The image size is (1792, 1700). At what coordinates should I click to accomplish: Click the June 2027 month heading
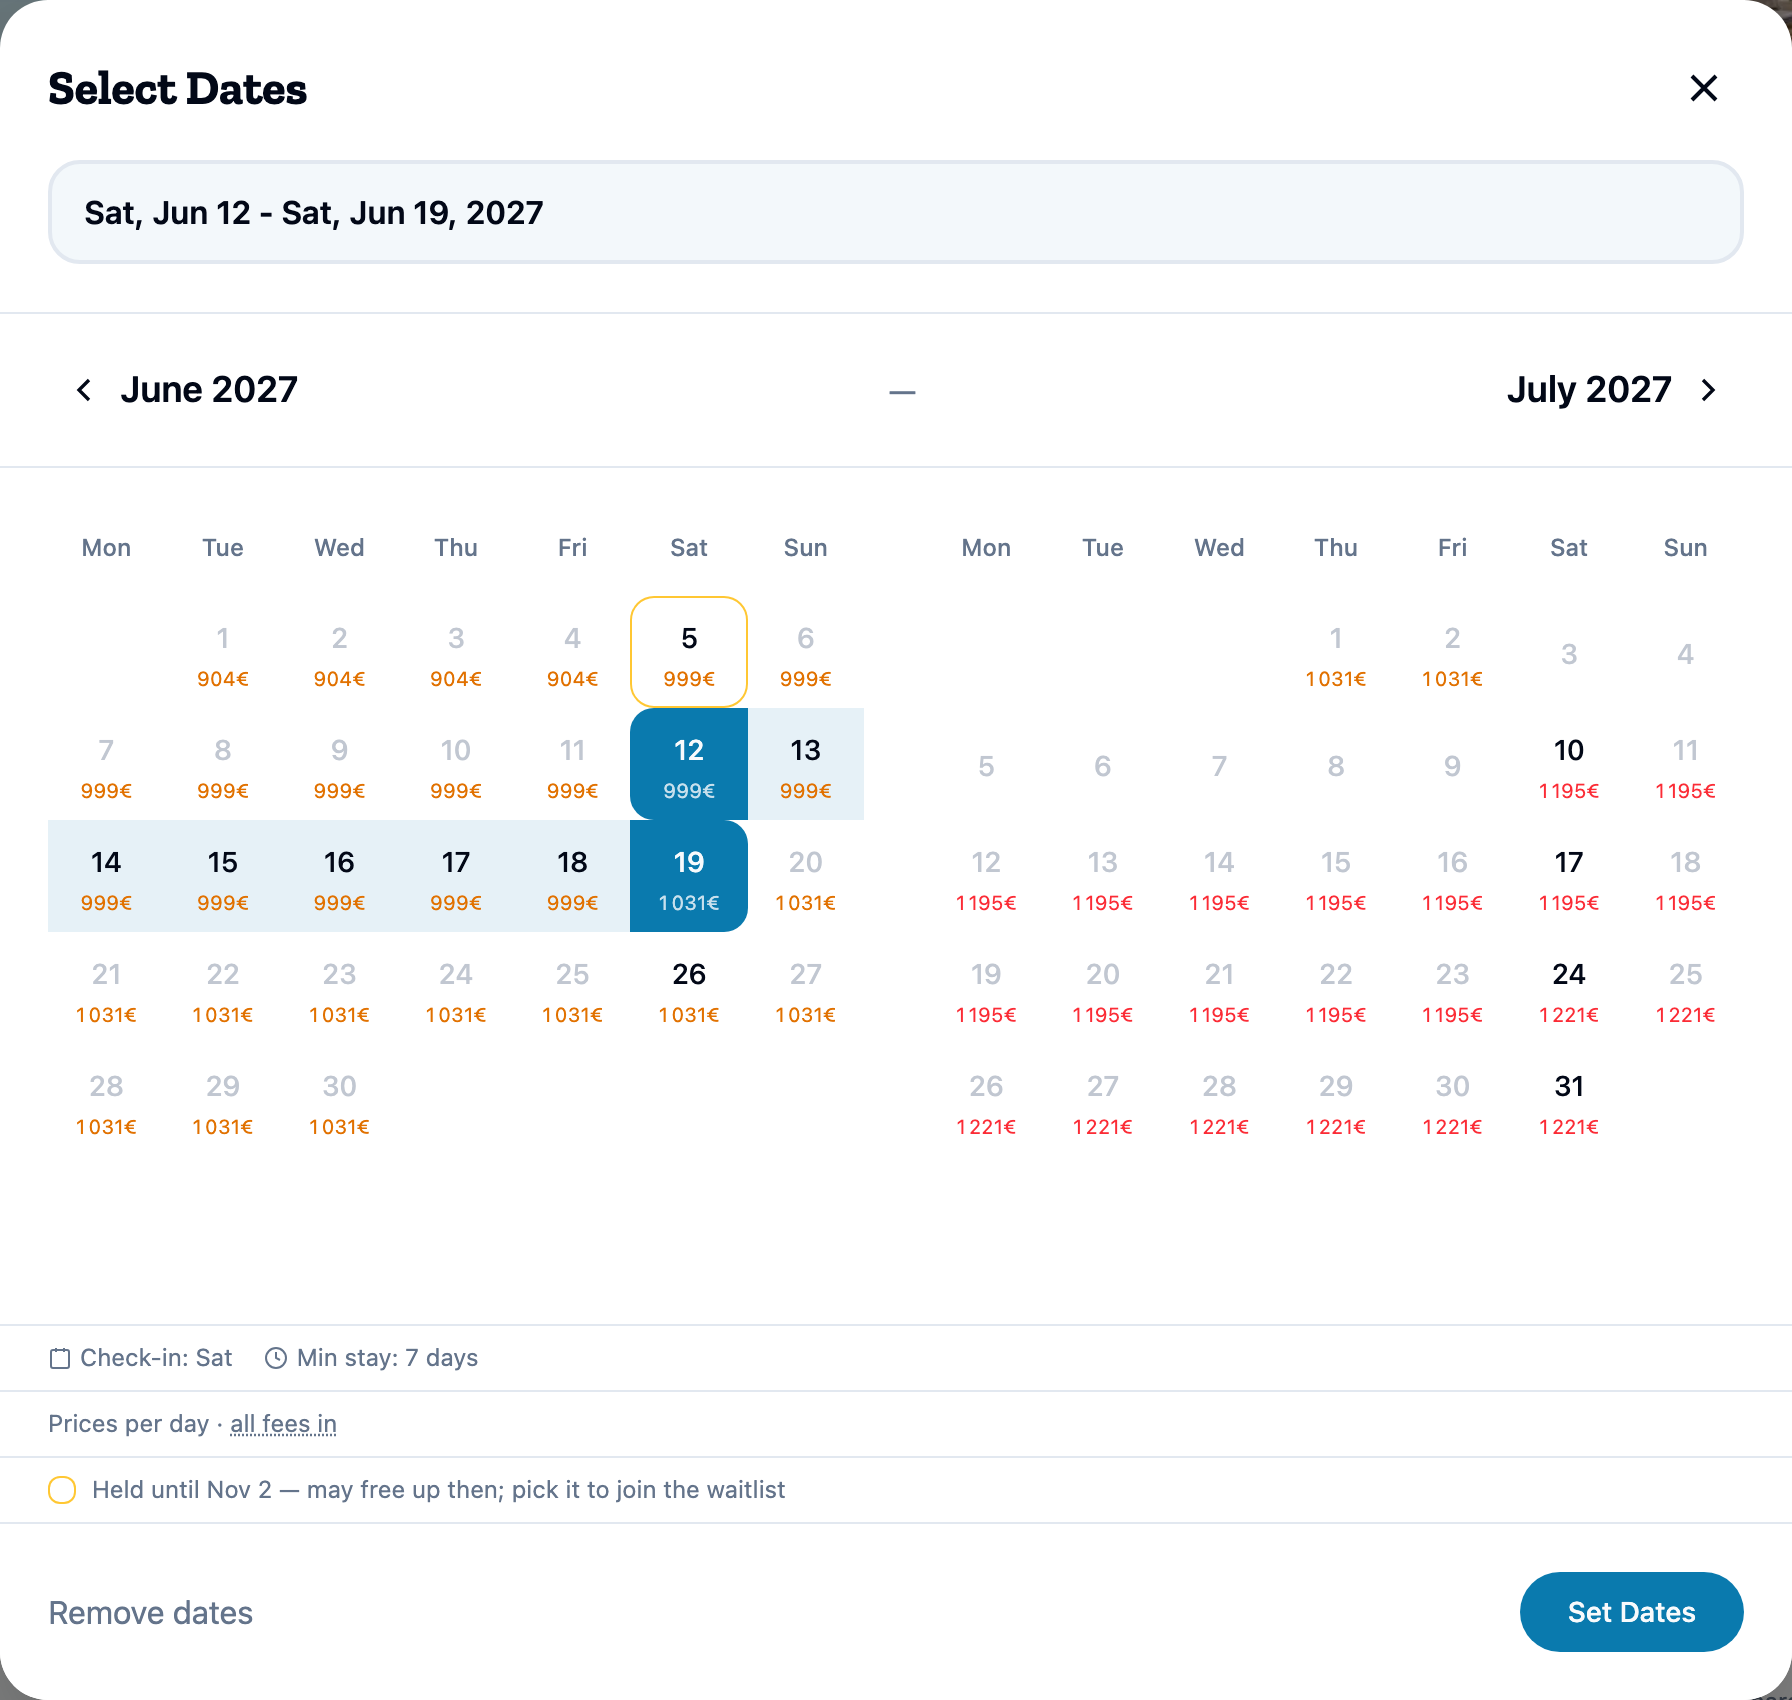point(209,390)
